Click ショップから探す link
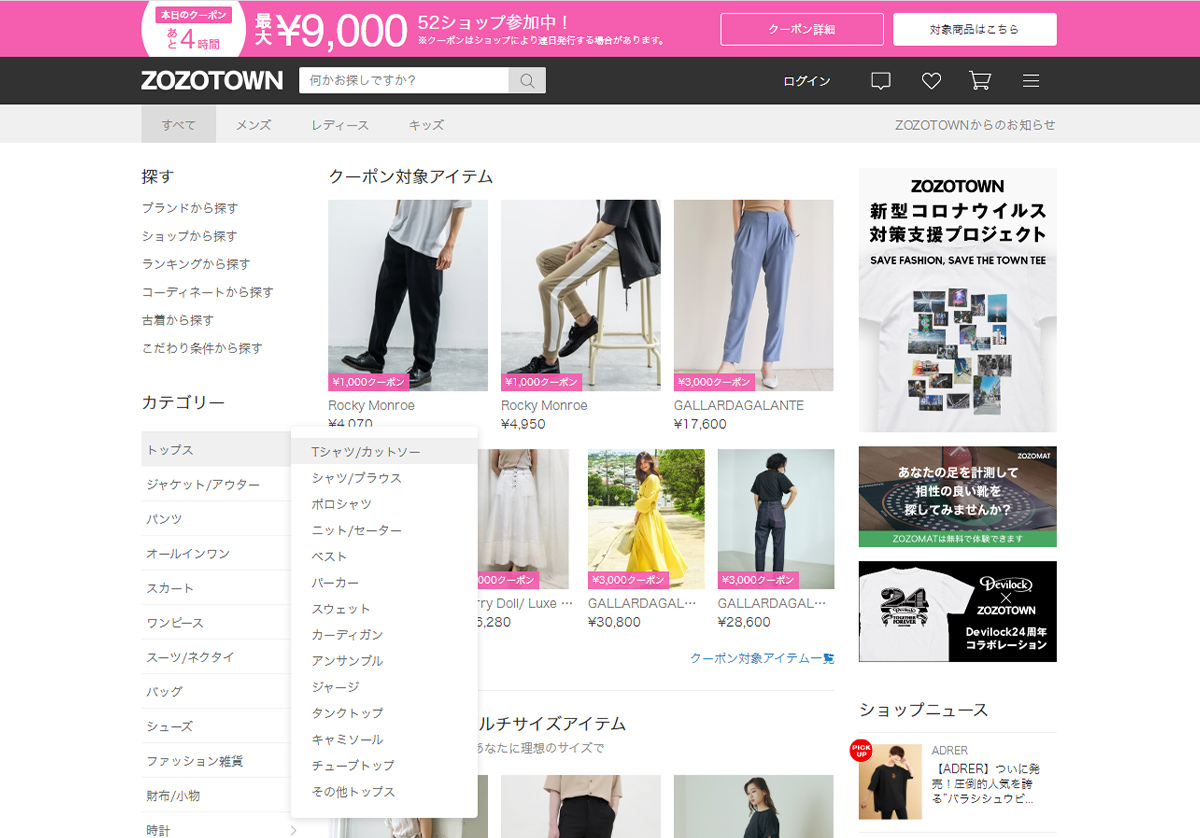Screen dimensions: 1200x838 (x=190, y=236)
